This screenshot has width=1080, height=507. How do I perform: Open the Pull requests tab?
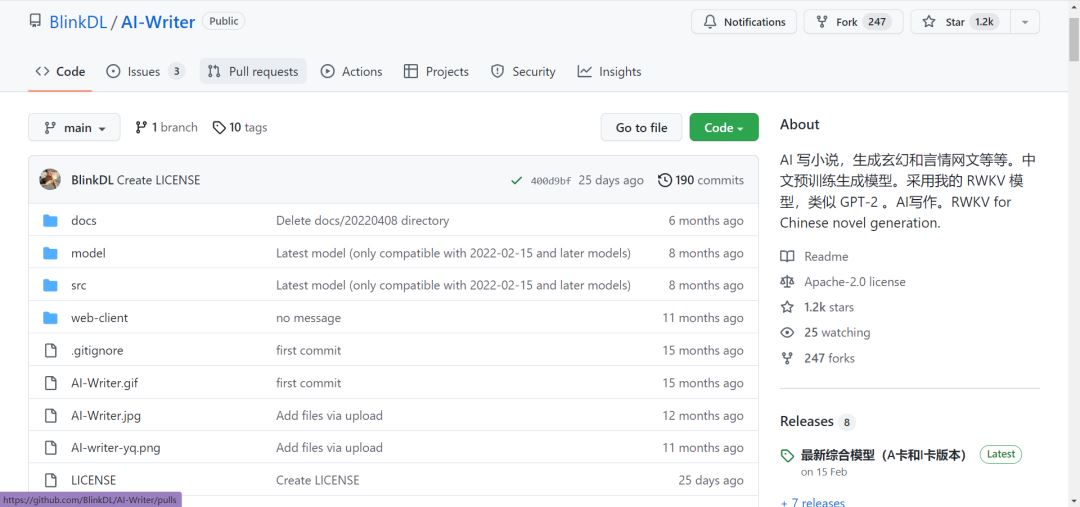coord(253,72)
